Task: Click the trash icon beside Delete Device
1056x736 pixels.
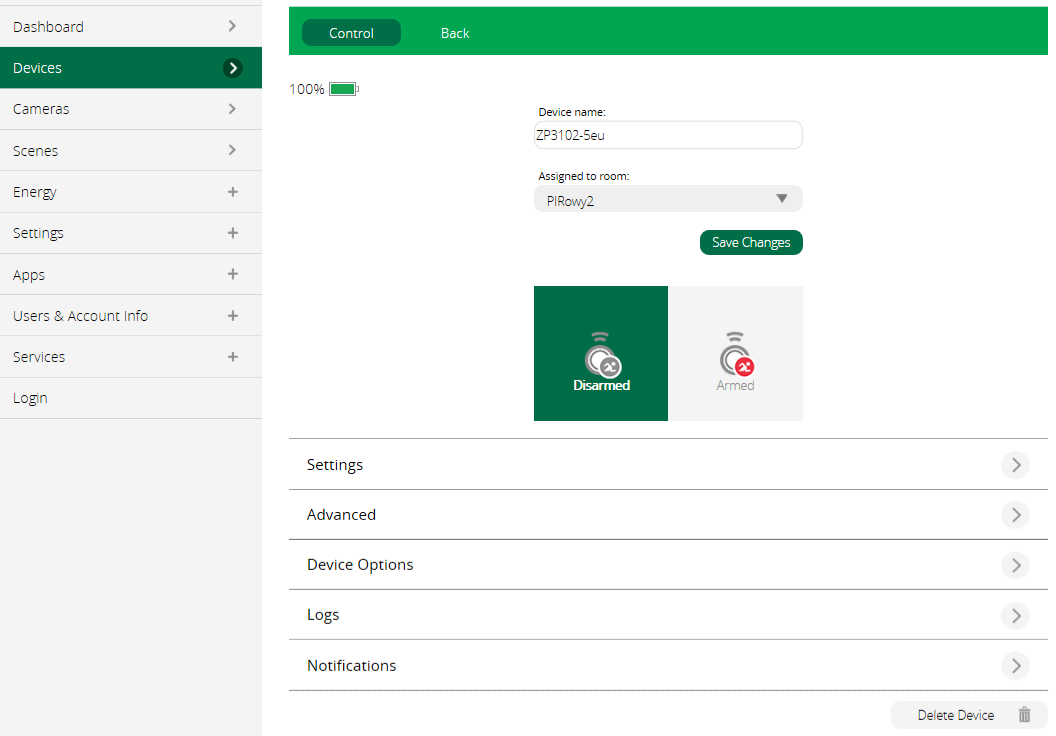Action: [1024, 715]
